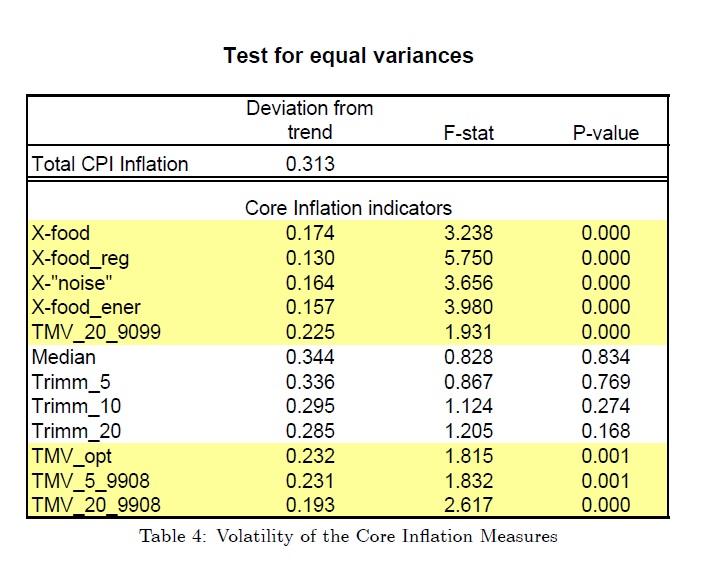Select the X-food_ener deviation value 0.157
This screenshot has height=583, width=719.
pyautogui.click(x=310, y=307)
